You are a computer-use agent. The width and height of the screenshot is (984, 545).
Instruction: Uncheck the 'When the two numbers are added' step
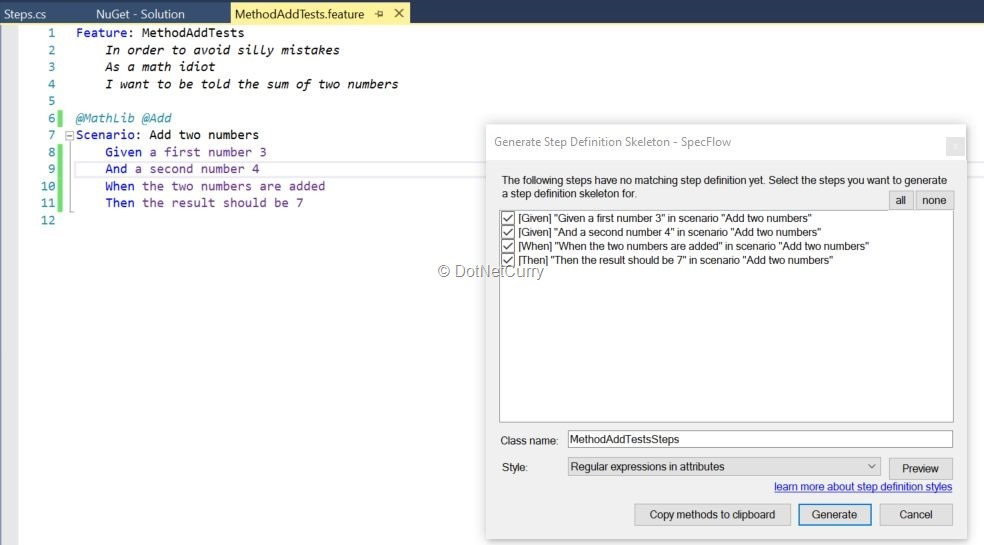[508, 246]
